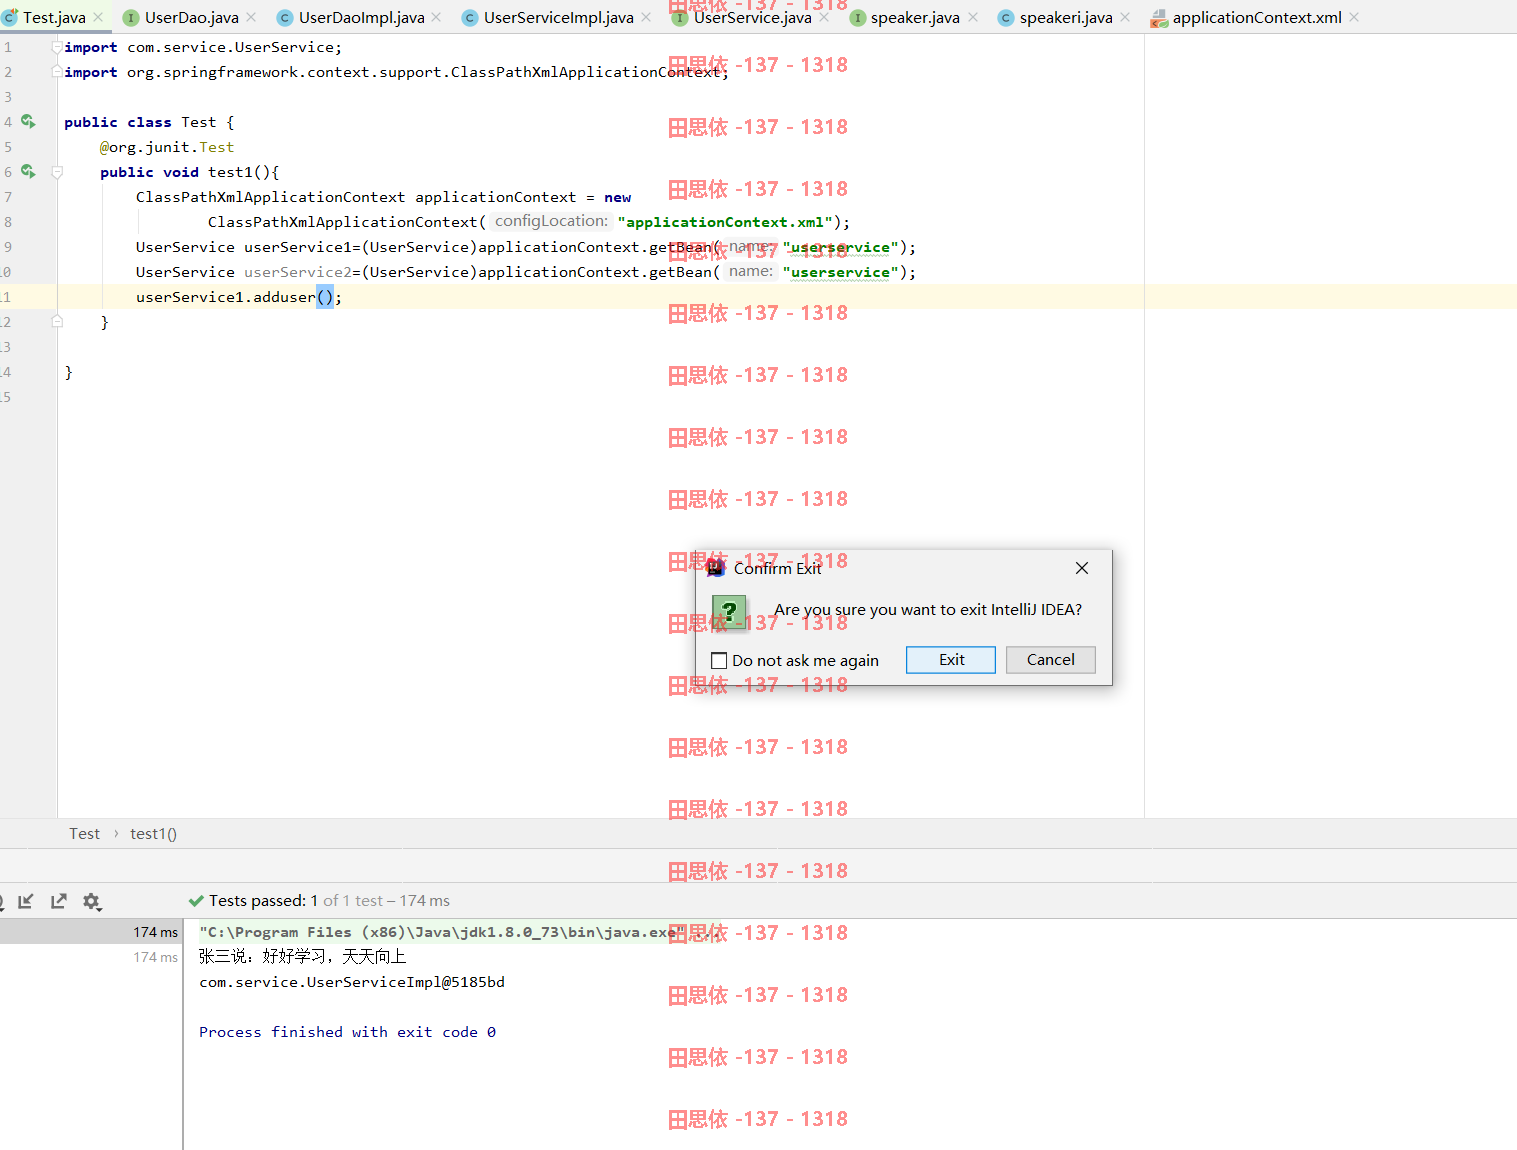Click the Confirm Exit dialog title
1517x1150 pixels.
(x=777, y=568)
